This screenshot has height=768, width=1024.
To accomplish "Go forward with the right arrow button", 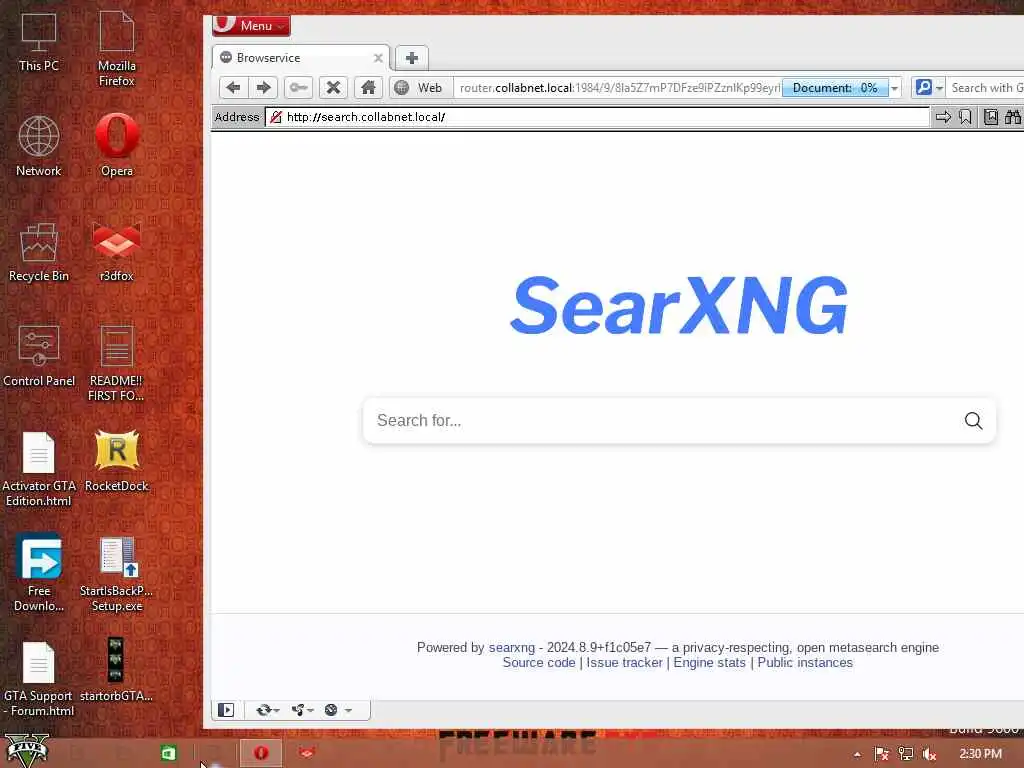I will pos(263,88).
